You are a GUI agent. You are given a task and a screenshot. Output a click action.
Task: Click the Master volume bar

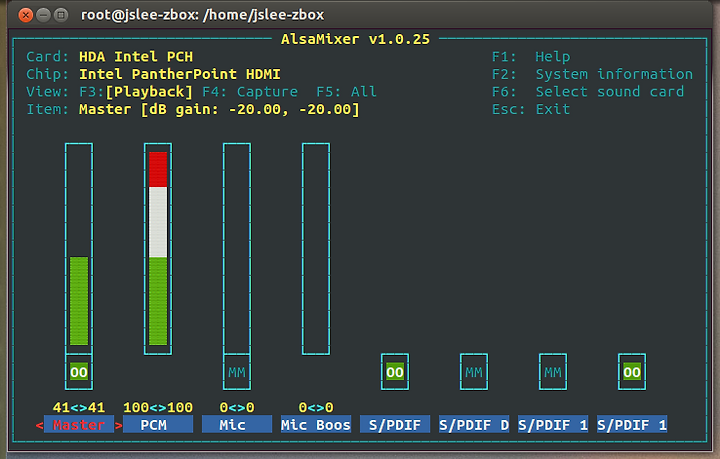79,249
